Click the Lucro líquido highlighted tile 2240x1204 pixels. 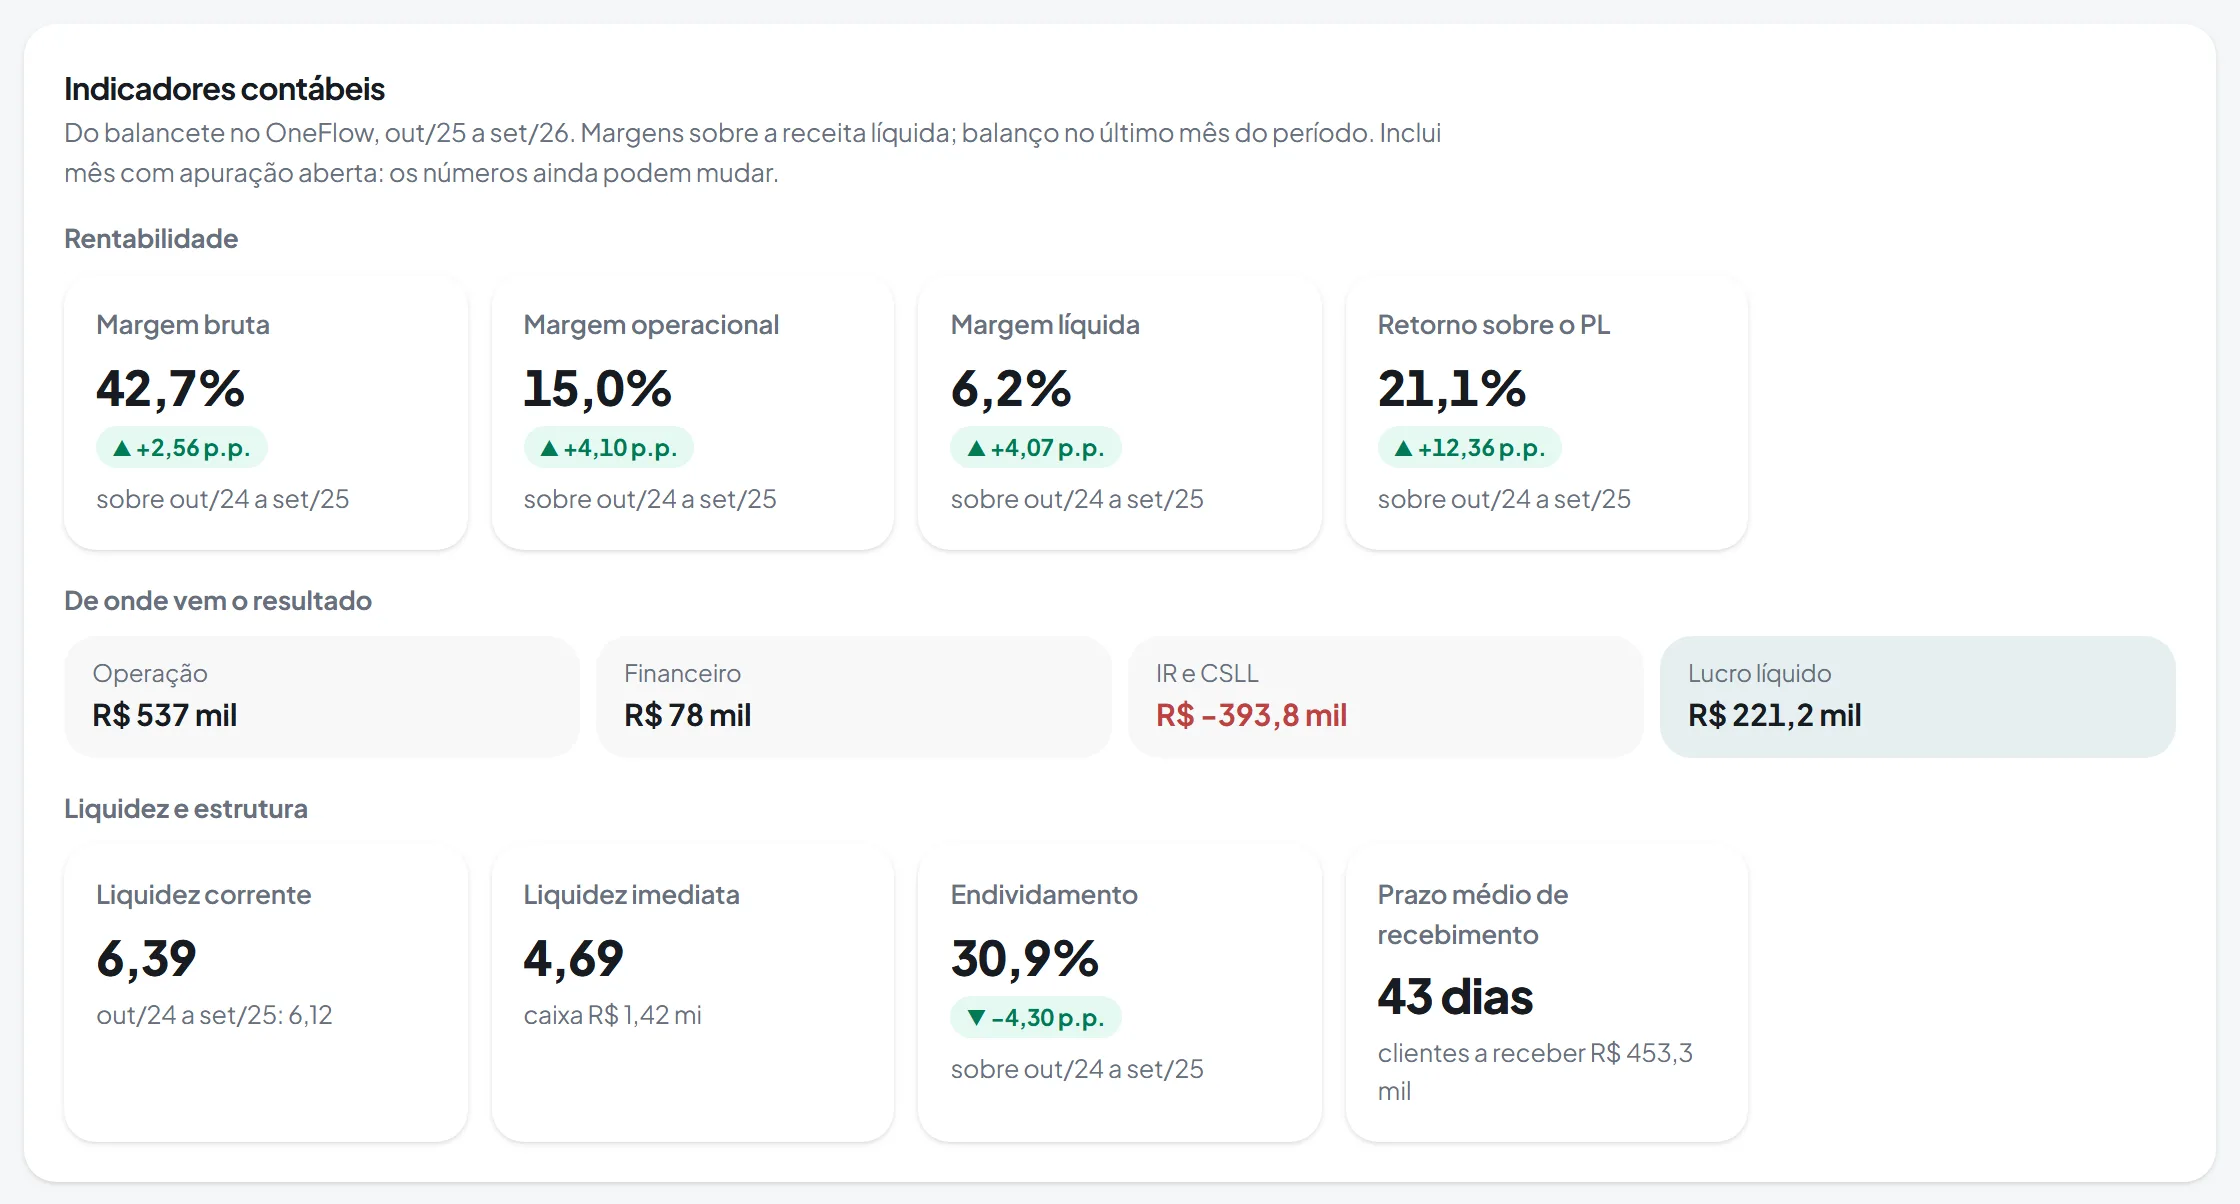(x=1918, y=696)
